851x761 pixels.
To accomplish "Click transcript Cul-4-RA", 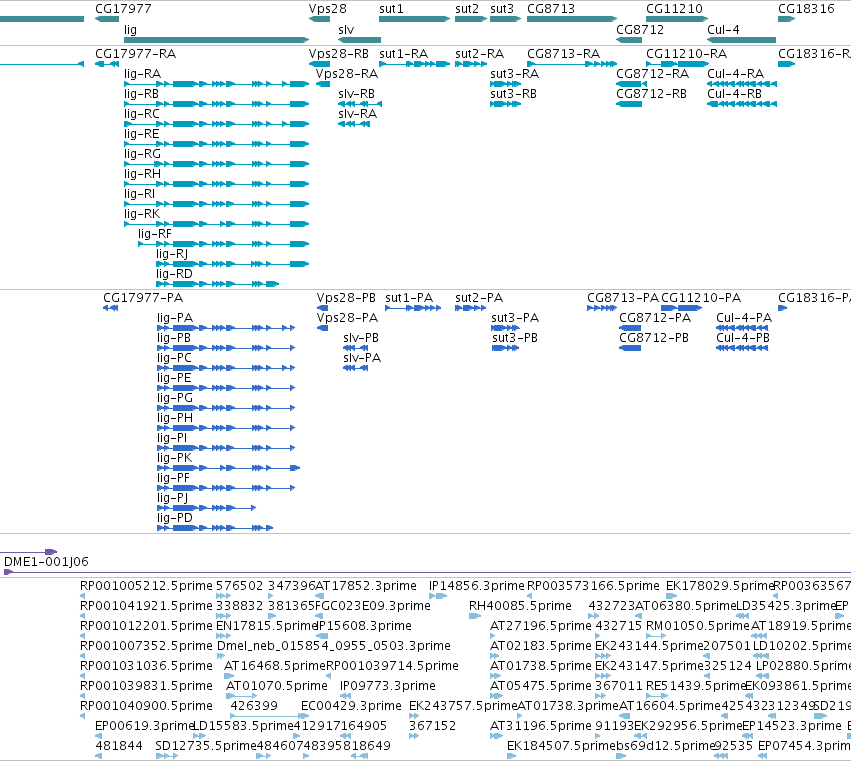I will click(742, 84).
